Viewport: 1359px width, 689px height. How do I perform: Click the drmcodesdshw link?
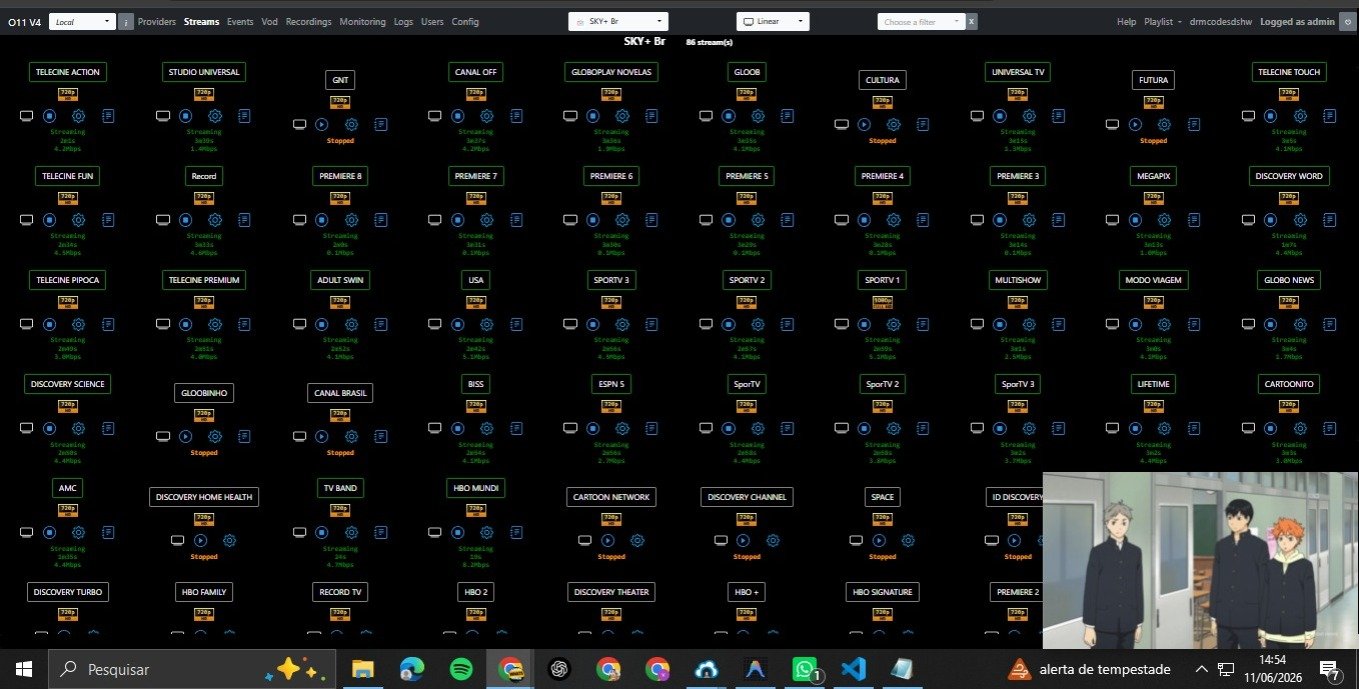(1221, 21)
